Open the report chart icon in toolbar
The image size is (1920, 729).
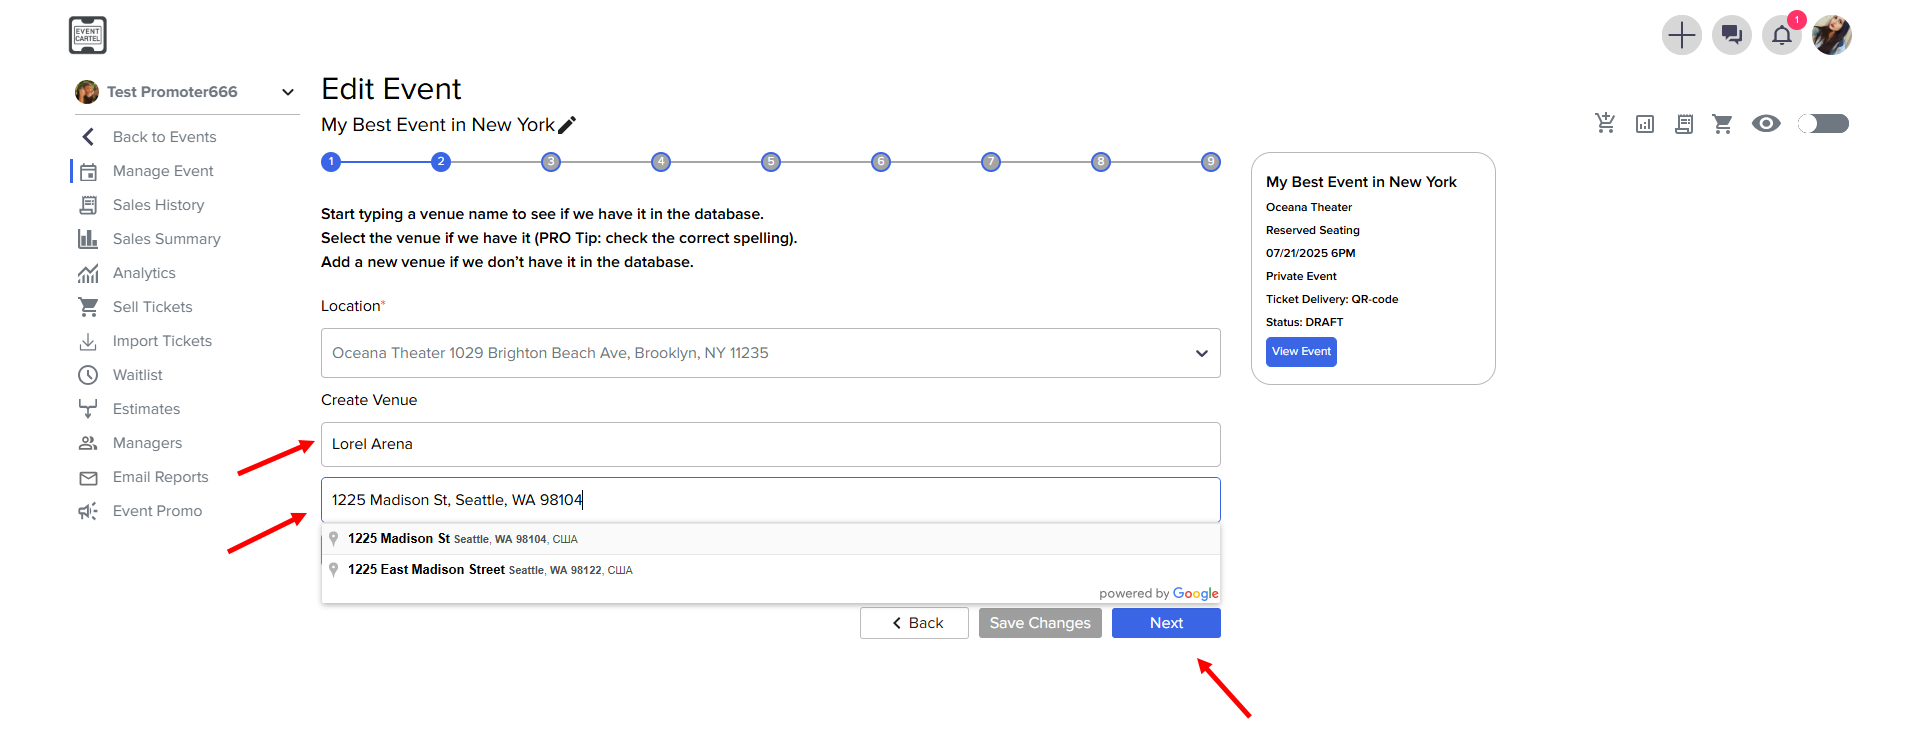coord(1645,124)
